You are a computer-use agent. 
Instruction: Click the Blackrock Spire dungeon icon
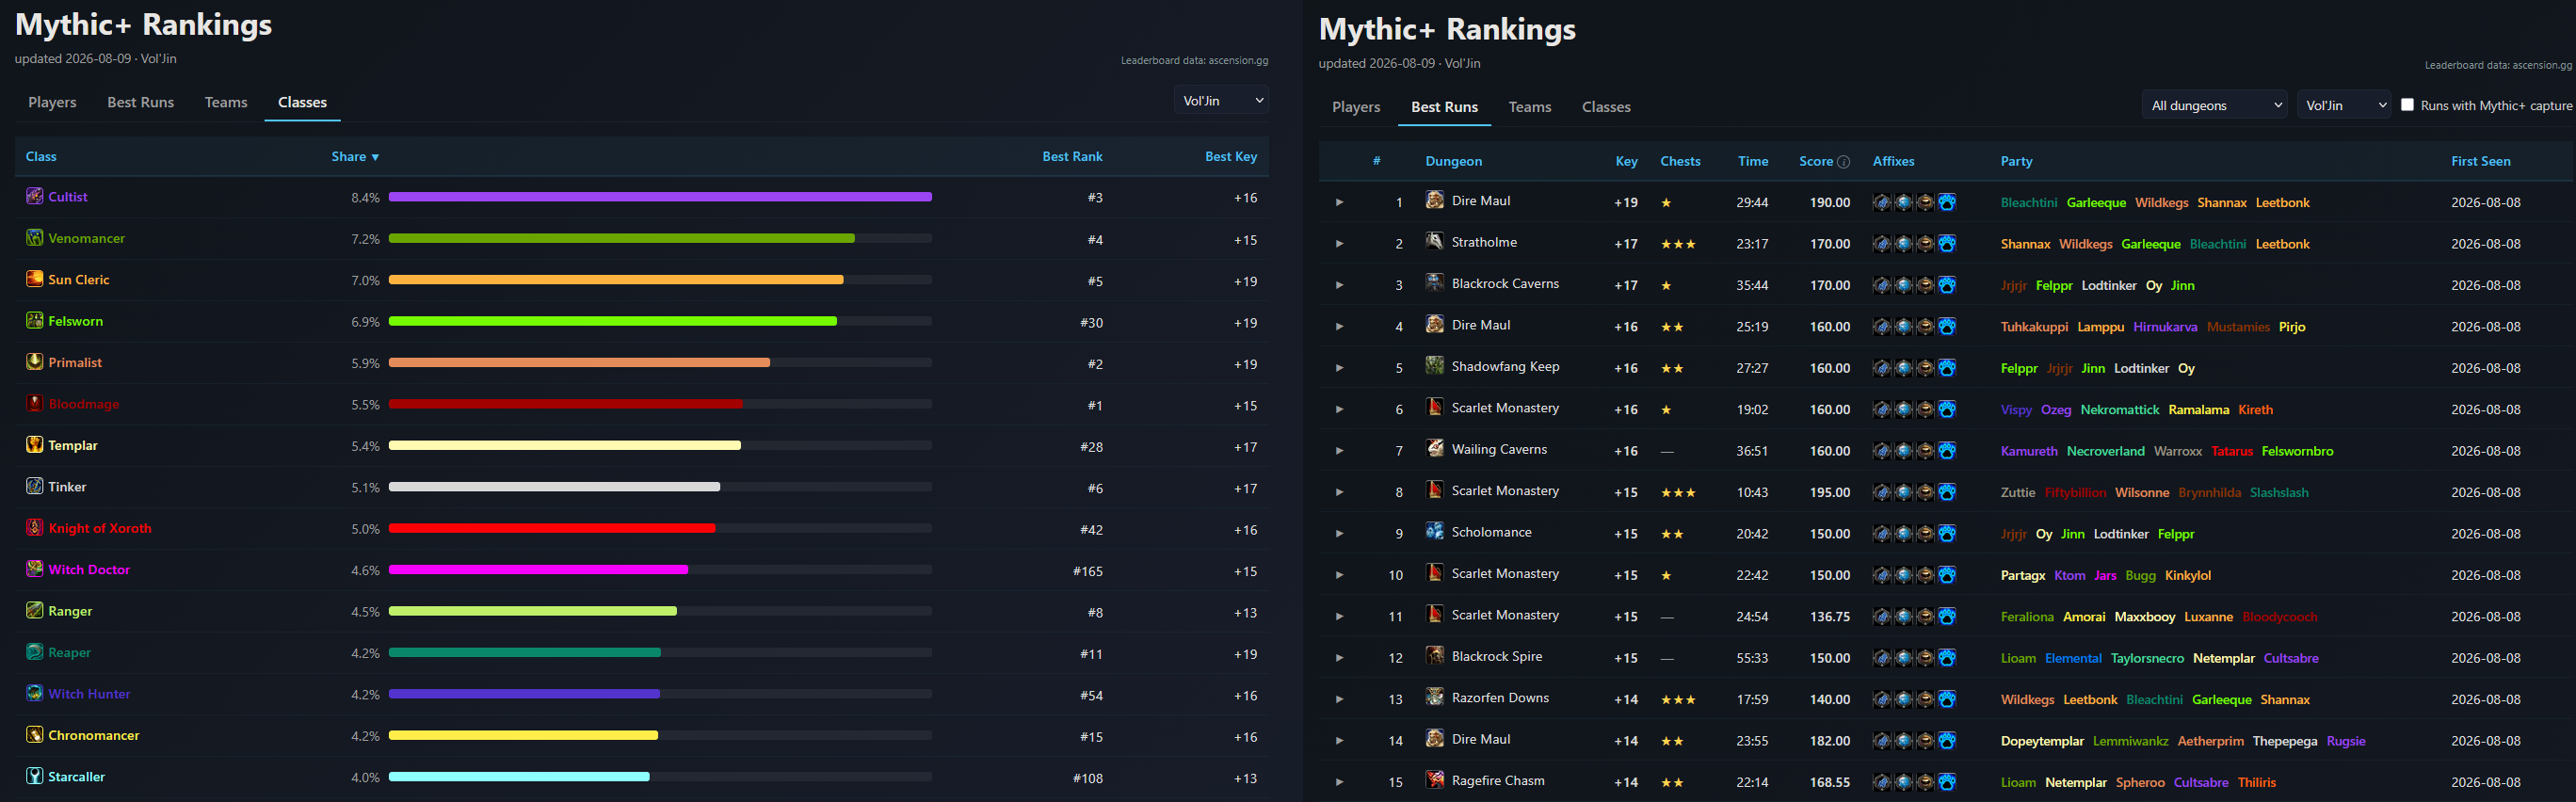pos(1435,655)
